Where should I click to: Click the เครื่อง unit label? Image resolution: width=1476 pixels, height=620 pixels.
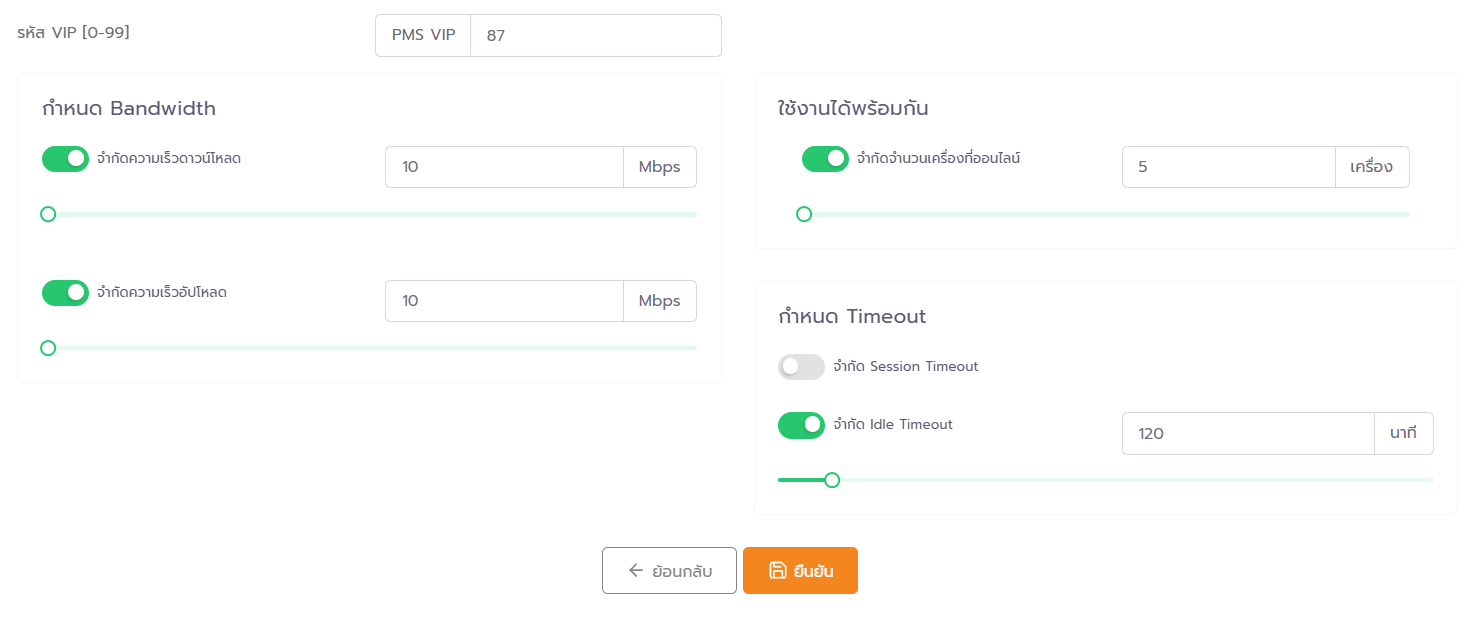[x=1372, y=167]
